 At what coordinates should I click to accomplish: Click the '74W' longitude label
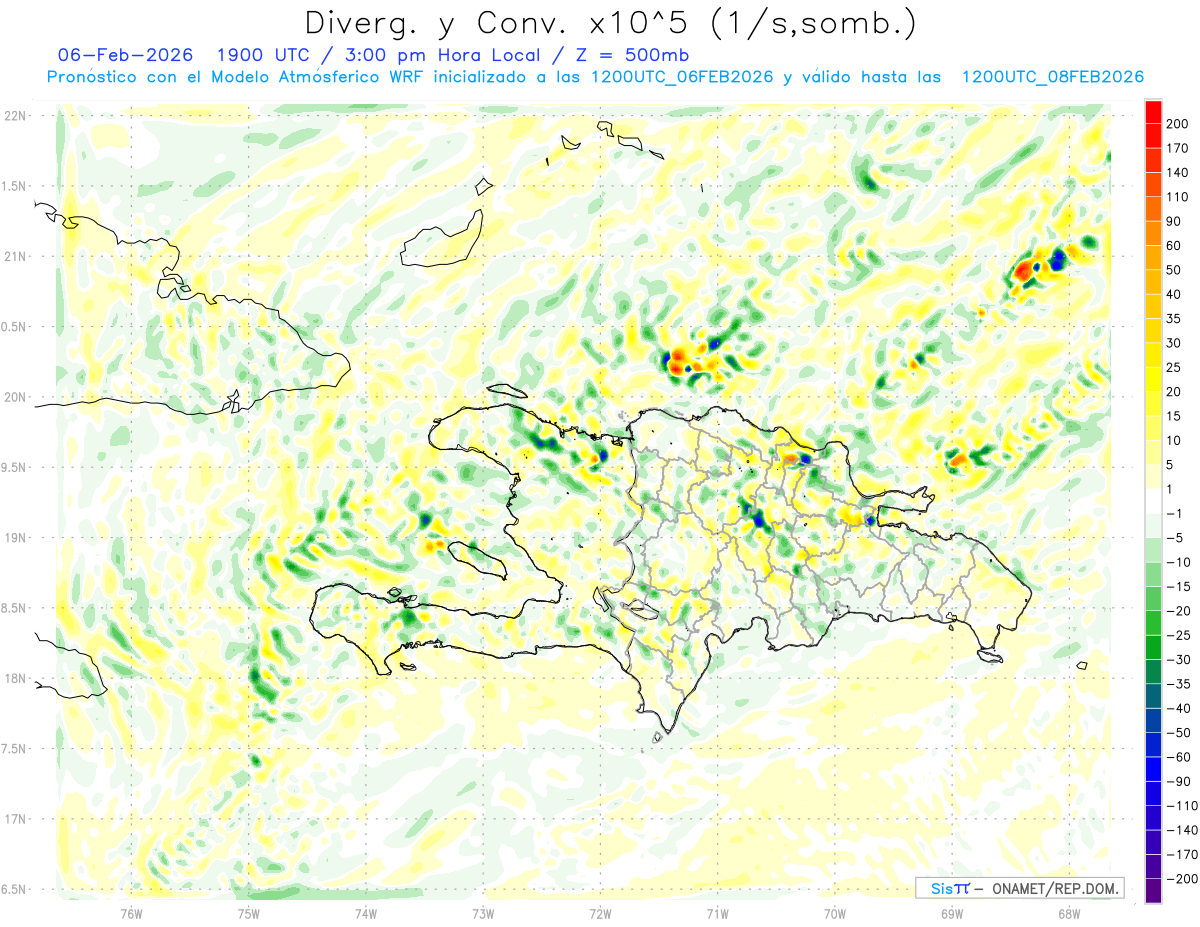coord(365,913)
